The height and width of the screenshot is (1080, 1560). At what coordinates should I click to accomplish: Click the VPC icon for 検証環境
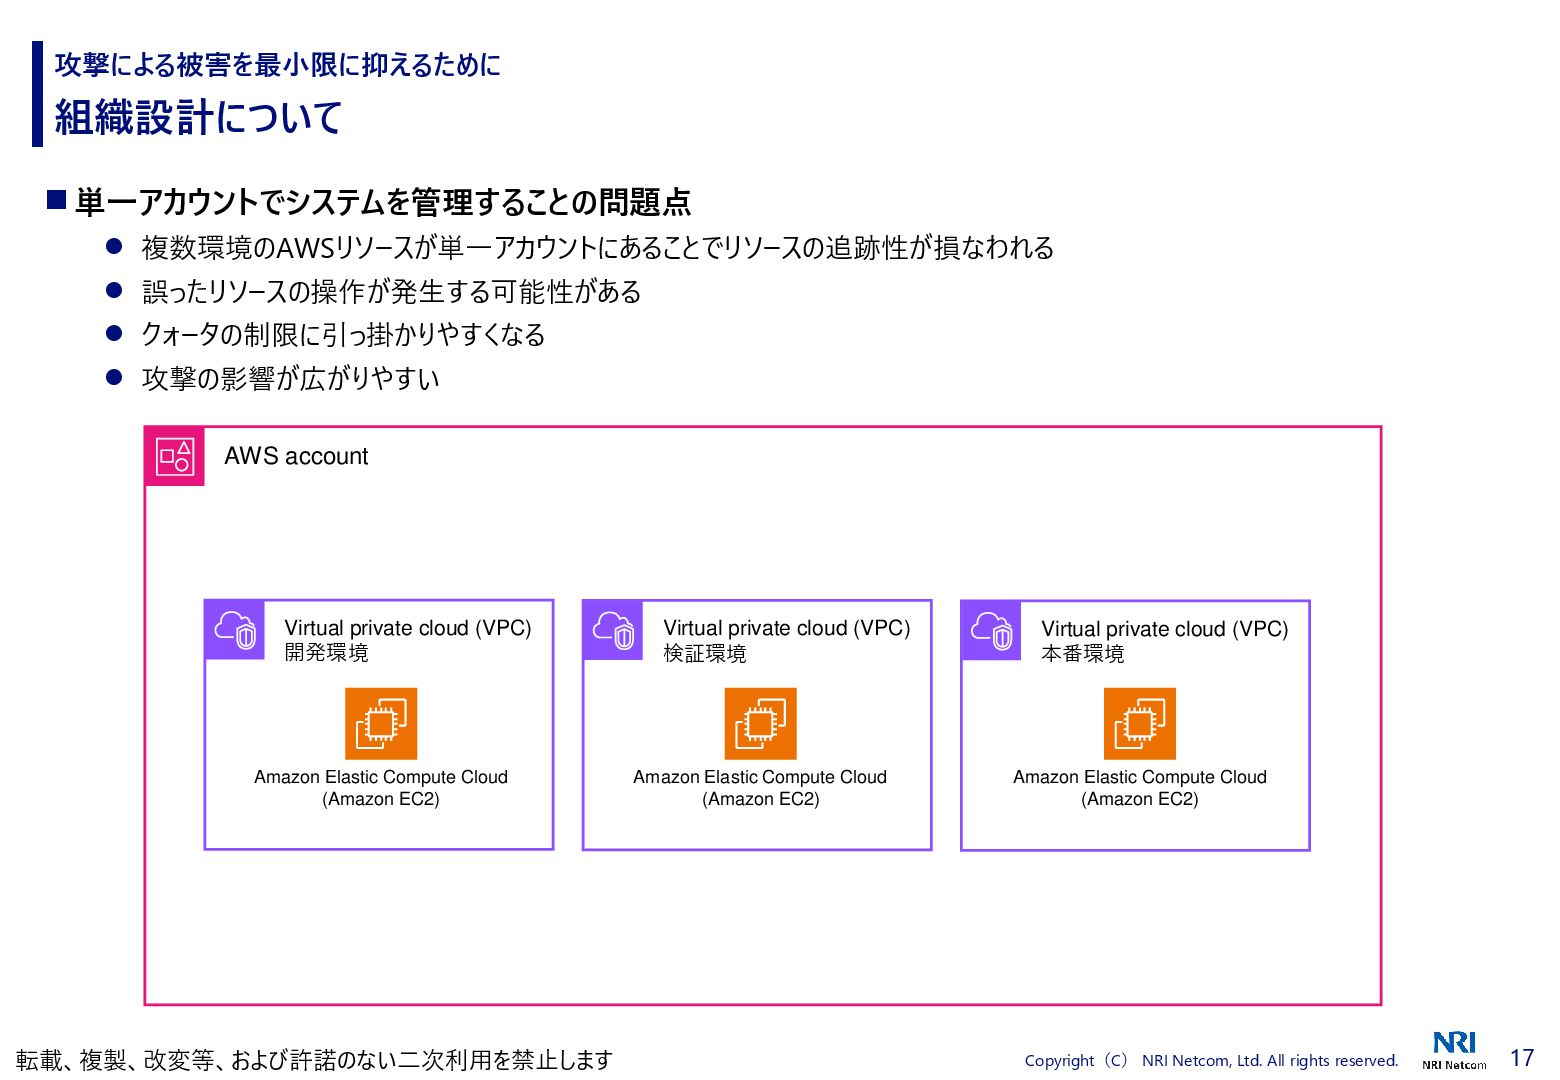(613, 630)
